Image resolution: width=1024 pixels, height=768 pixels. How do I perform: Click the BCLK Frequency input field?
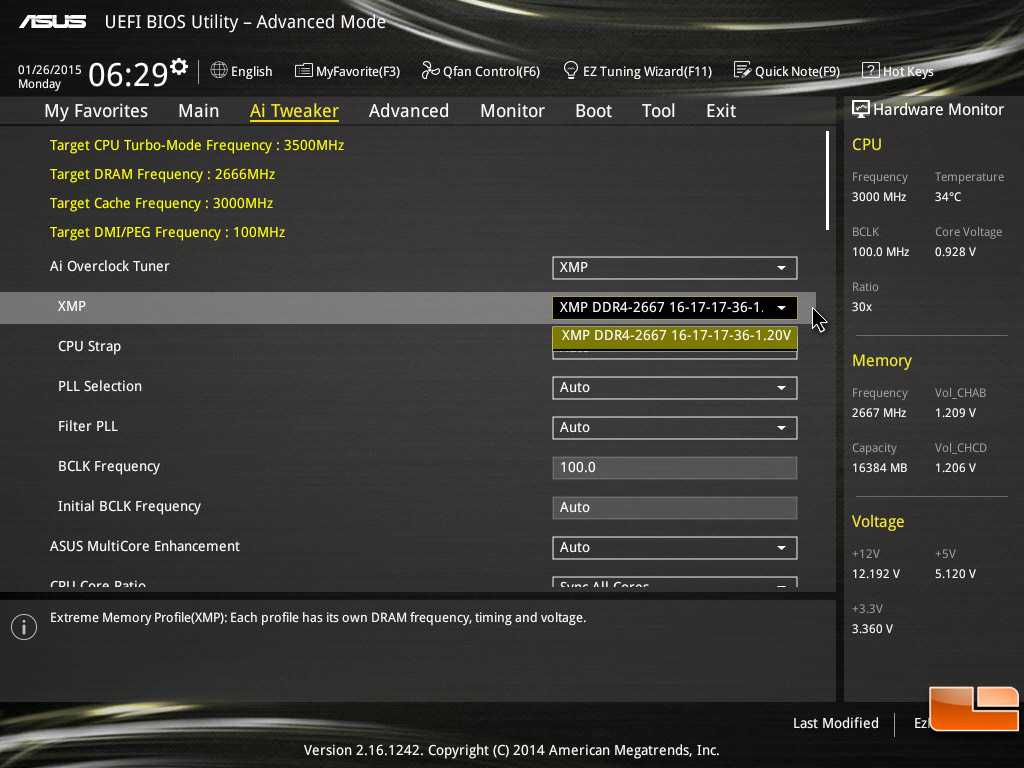(675, 468)
